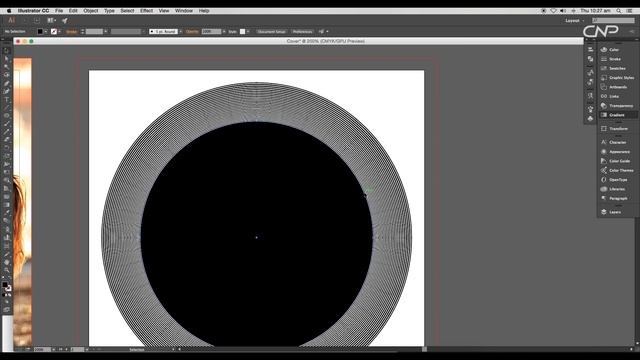Select the Zoom tool
The height and width of the screenshot is (360, 640).
click(6, 270)
